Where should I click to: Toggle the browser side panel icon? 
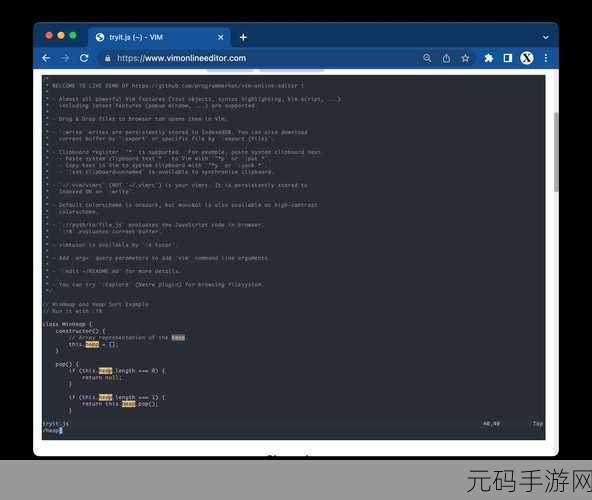[507, 58]
